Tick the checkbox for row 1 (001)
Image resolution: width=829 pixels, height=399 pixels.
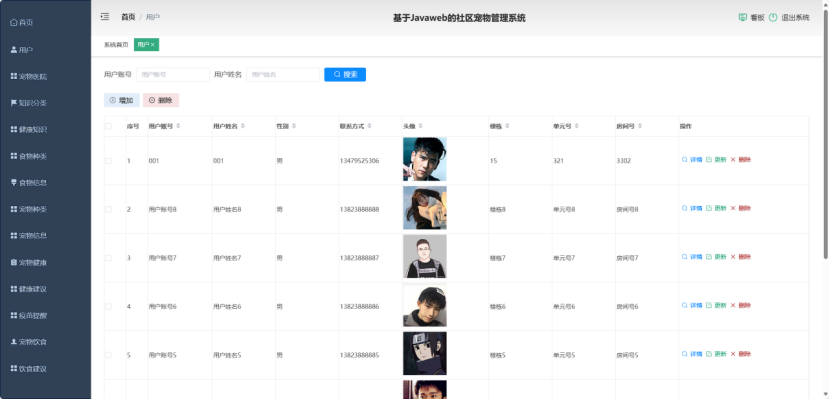click(108, 161)
